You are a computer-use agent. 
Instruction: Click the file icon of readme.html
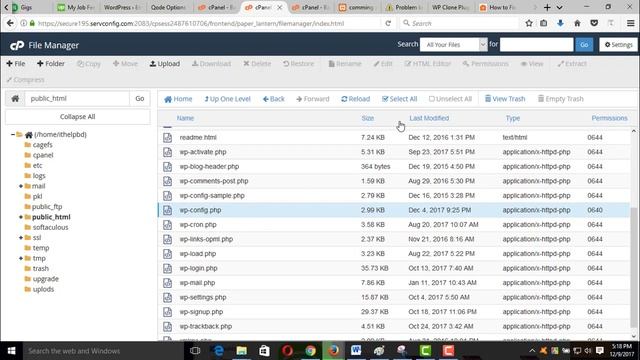[167, 138]
